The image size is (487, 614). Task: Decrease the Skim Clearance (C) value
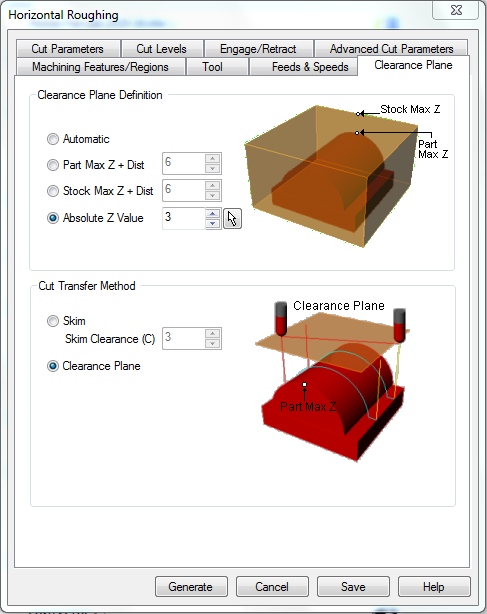pos(213,343)
